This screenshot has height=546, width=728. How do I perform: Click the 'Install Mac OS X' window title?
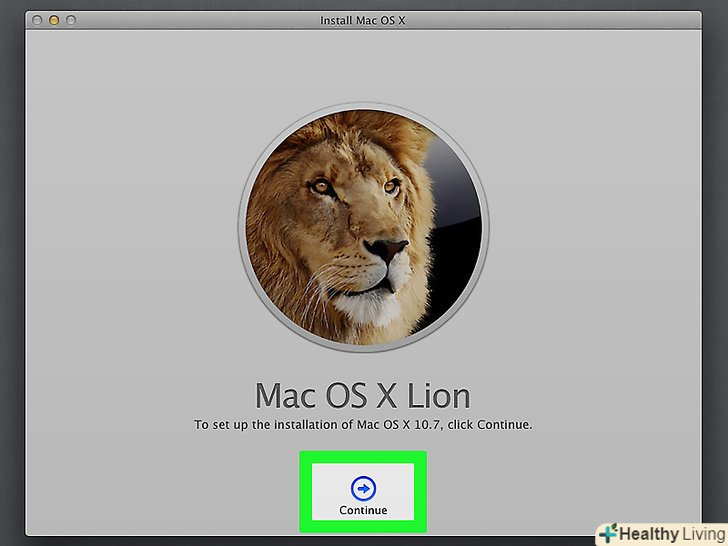[363, 20]
